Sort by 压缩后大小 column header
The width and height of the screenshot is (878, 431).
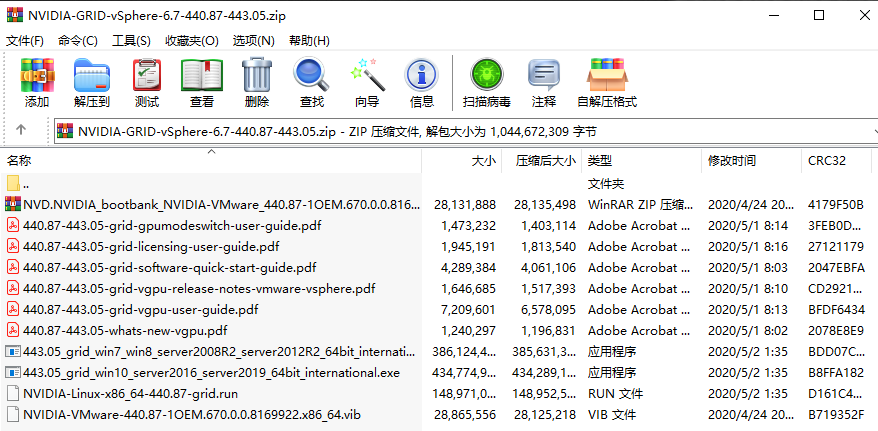(541, 161)
